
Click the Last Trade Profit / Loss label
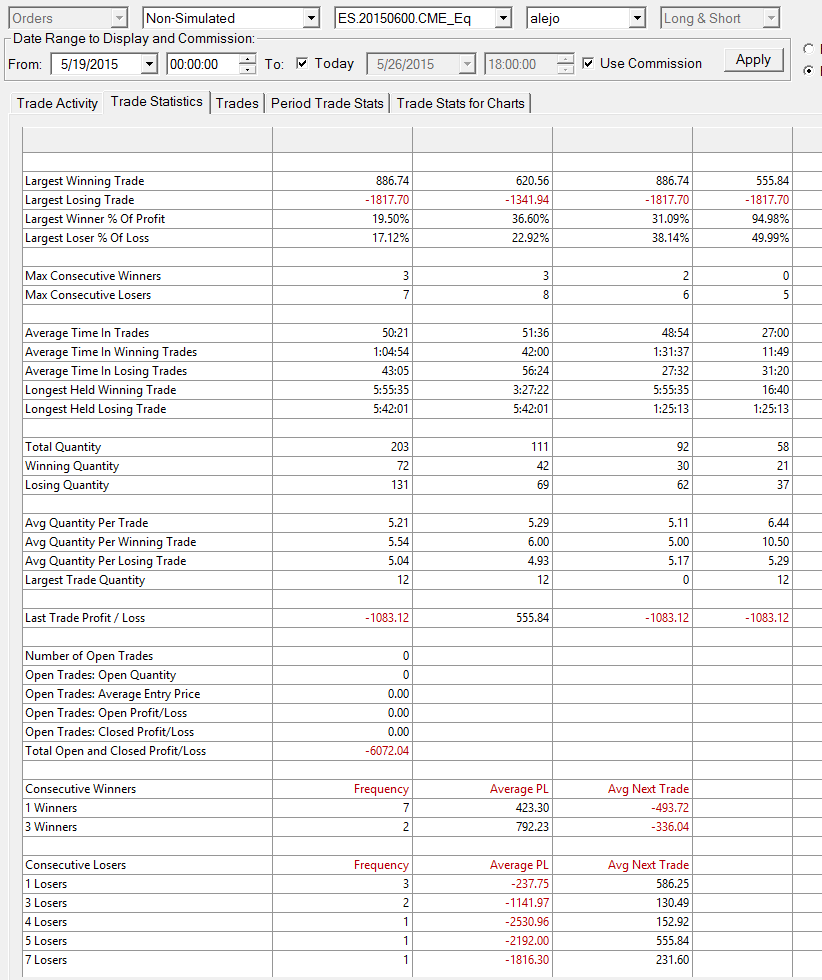[85, 618]
